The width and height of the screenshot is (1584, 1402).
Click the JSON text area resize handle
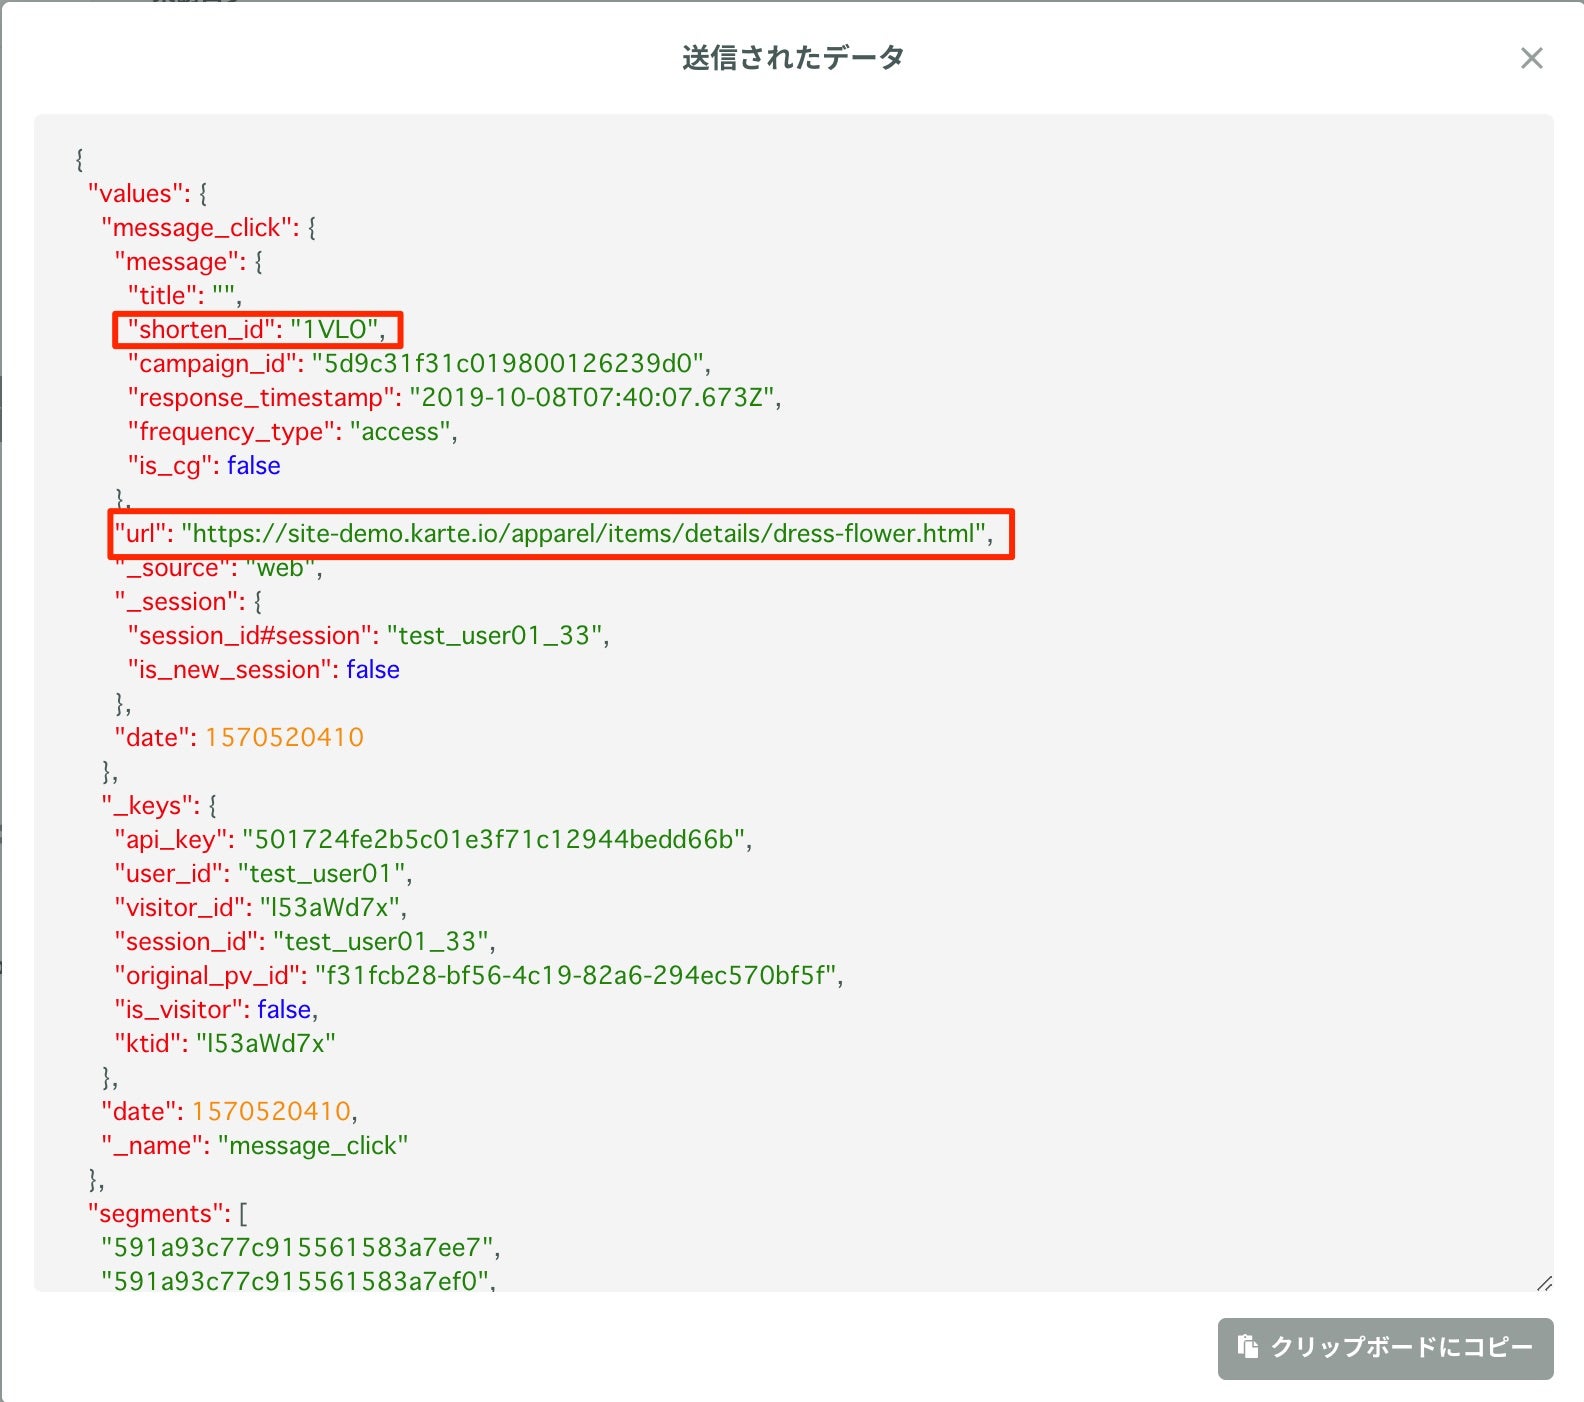[x=1544, y=1282]
